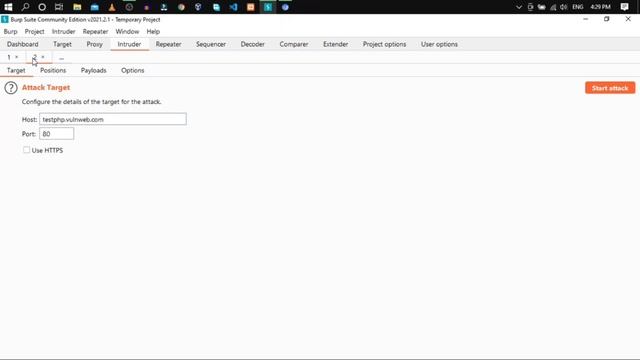Open the Windows Start menu

tap(8, 7)
